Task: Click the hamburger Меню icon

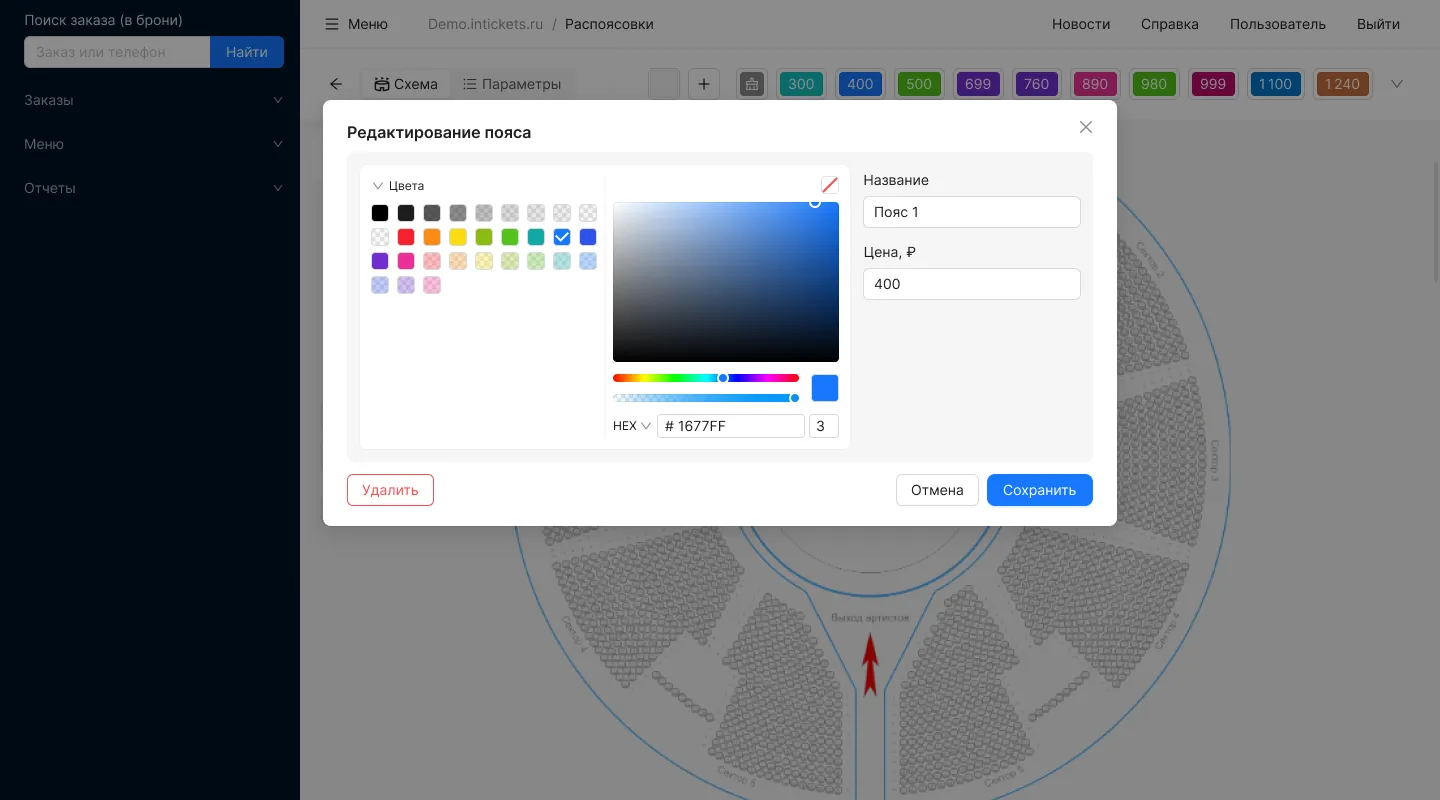Action: tap(332, 24)
